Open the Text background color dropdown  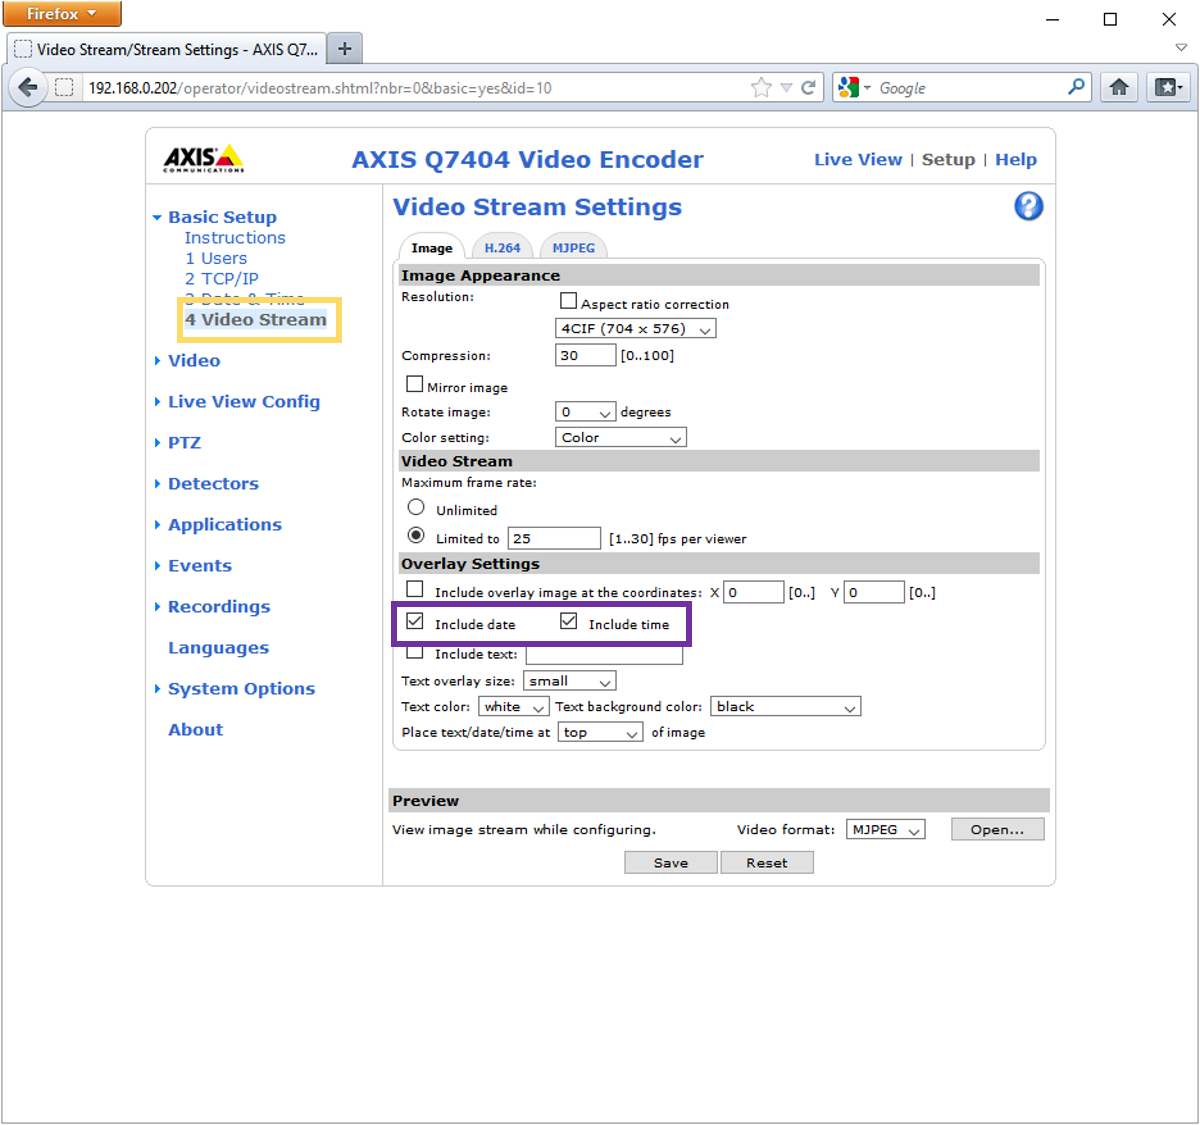coord(785,707)
